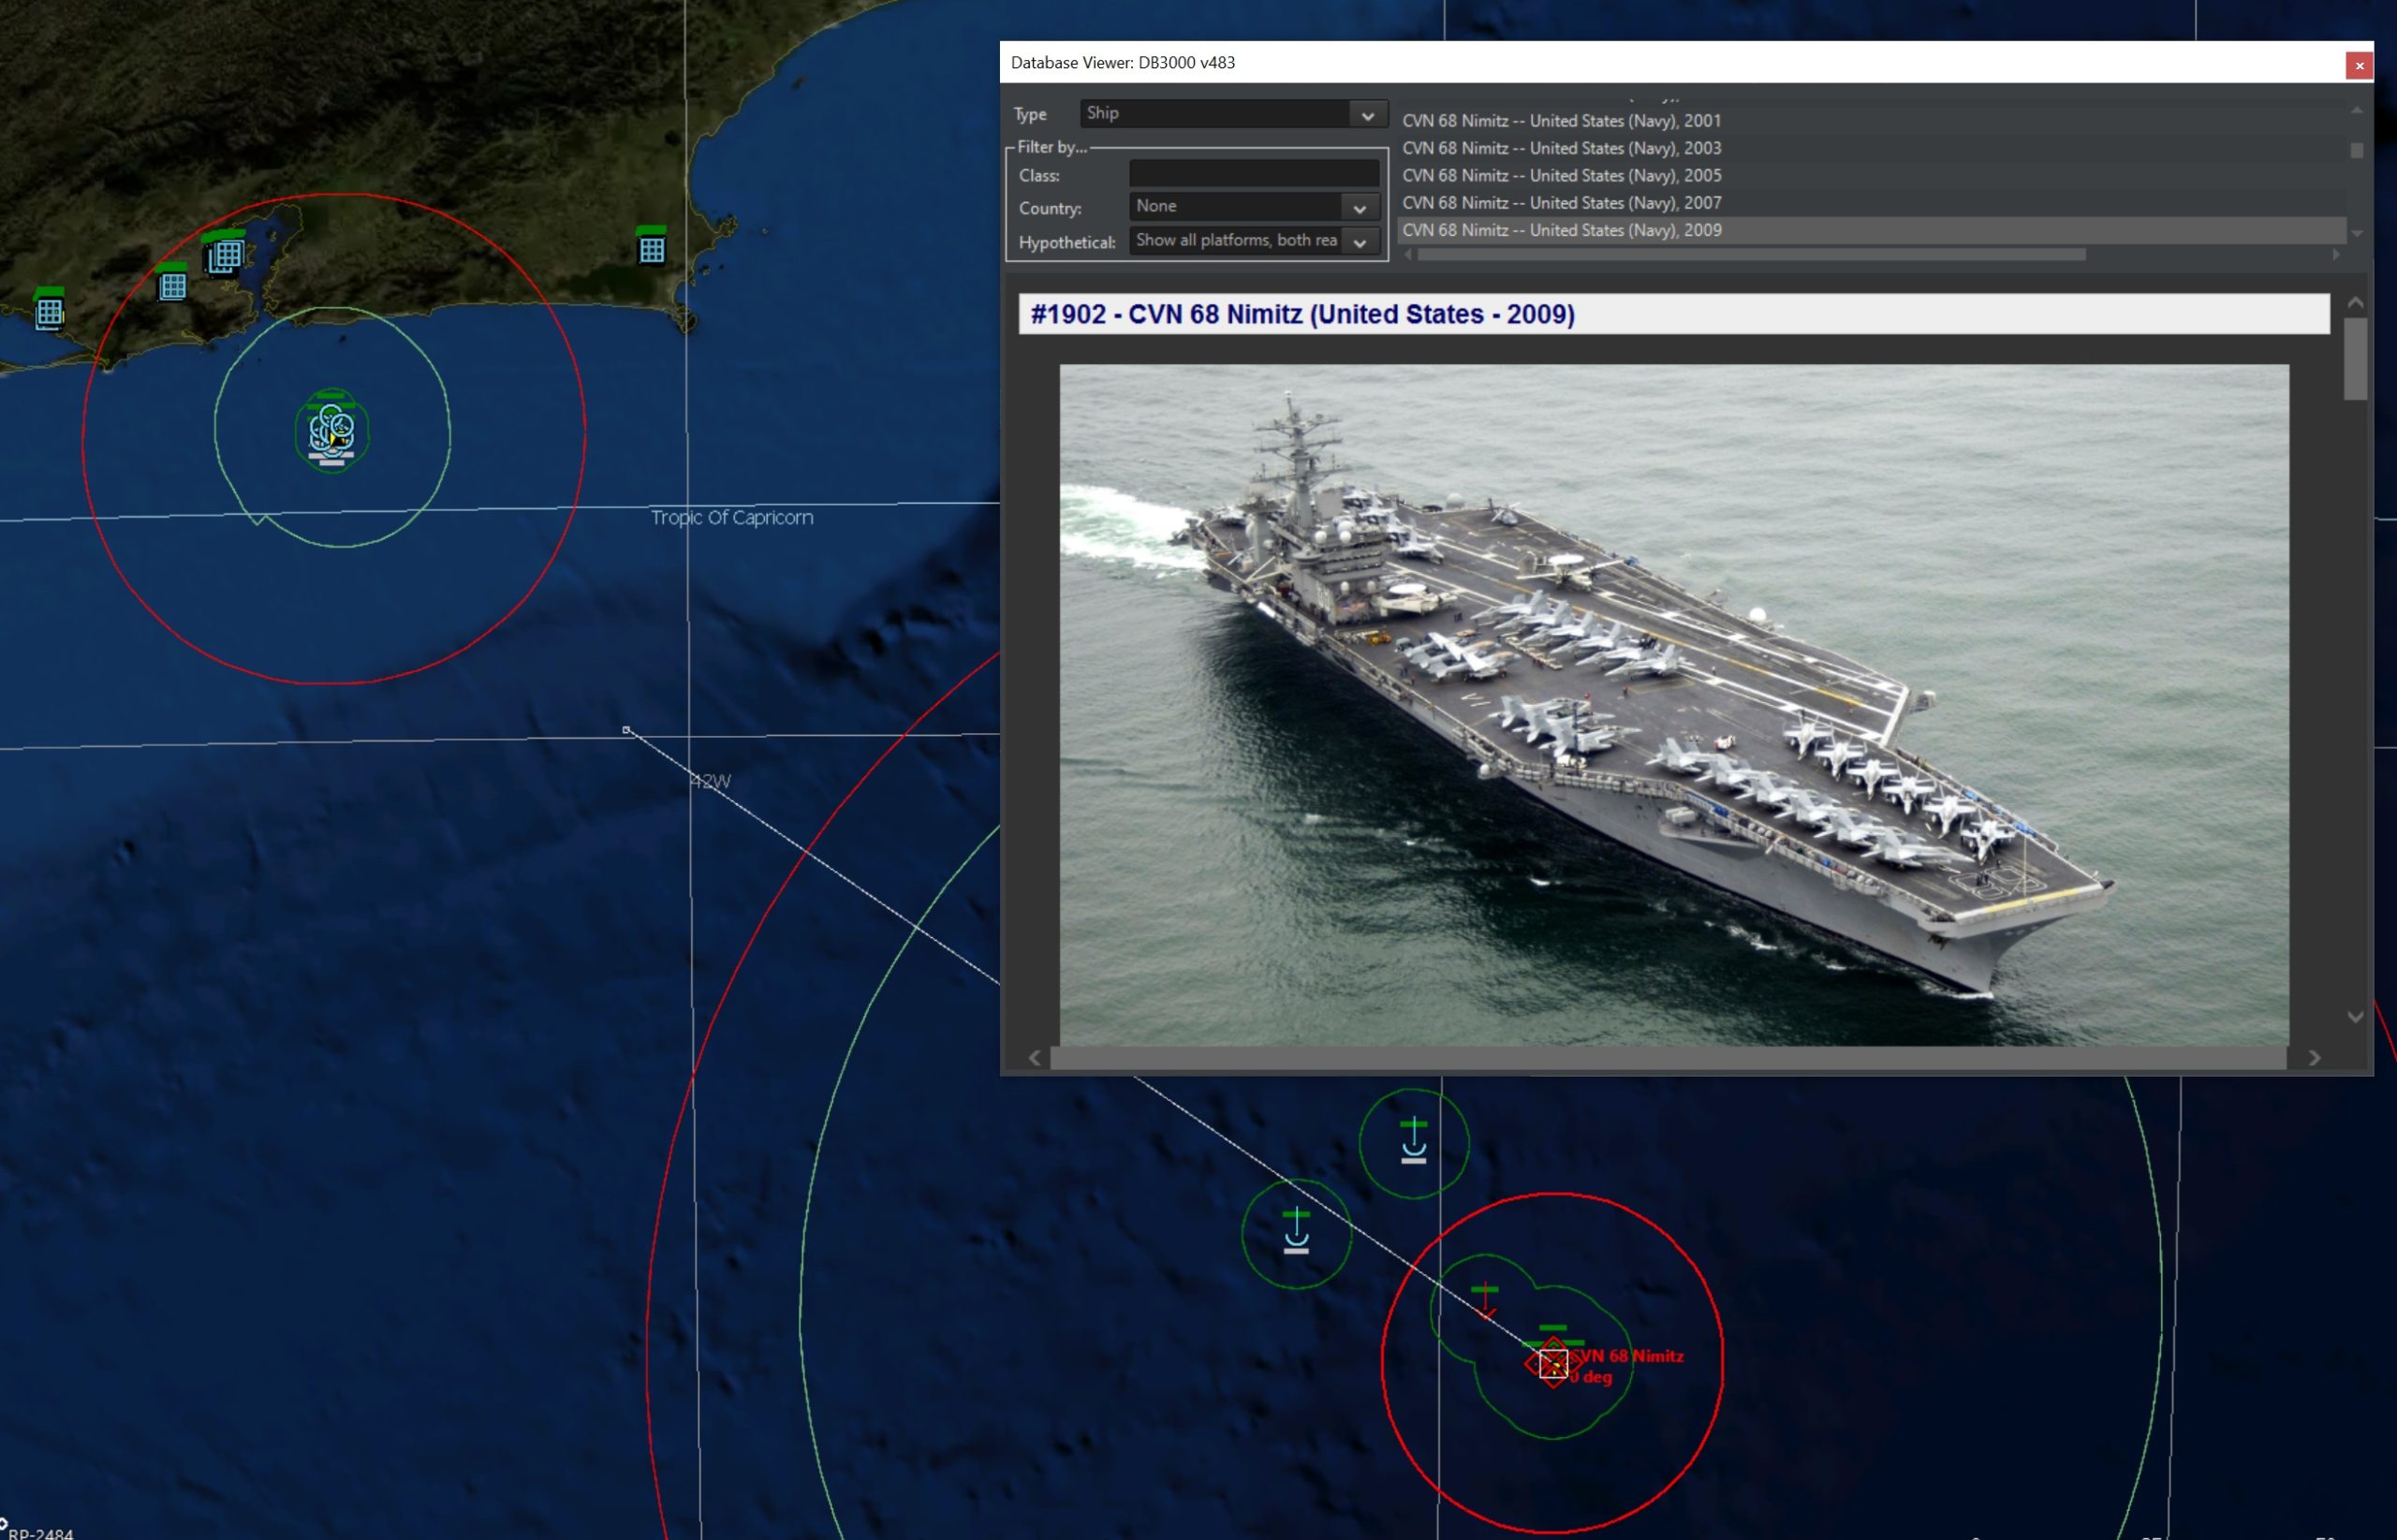
Task: Click the detail pane scroll up arrow
Action: pos(2354,303)
